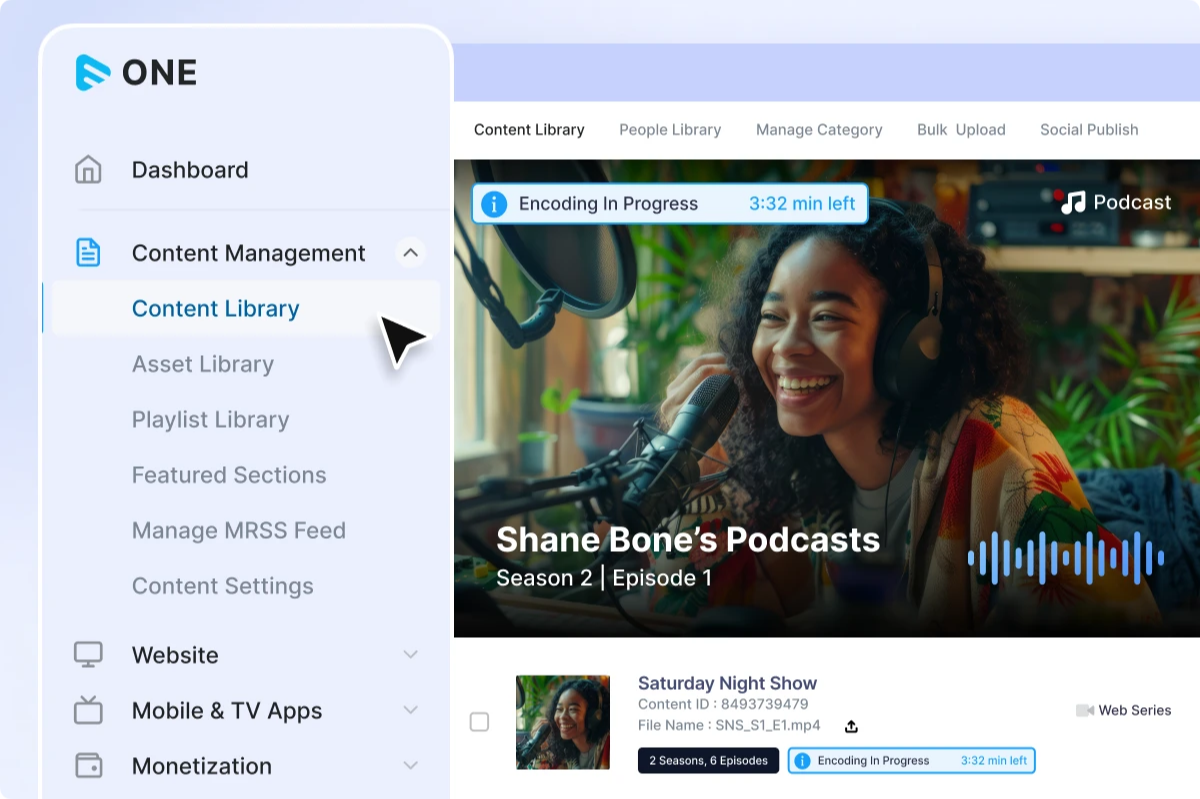
Task: Click the upload icon beside file name
Action: pos(851,726)
